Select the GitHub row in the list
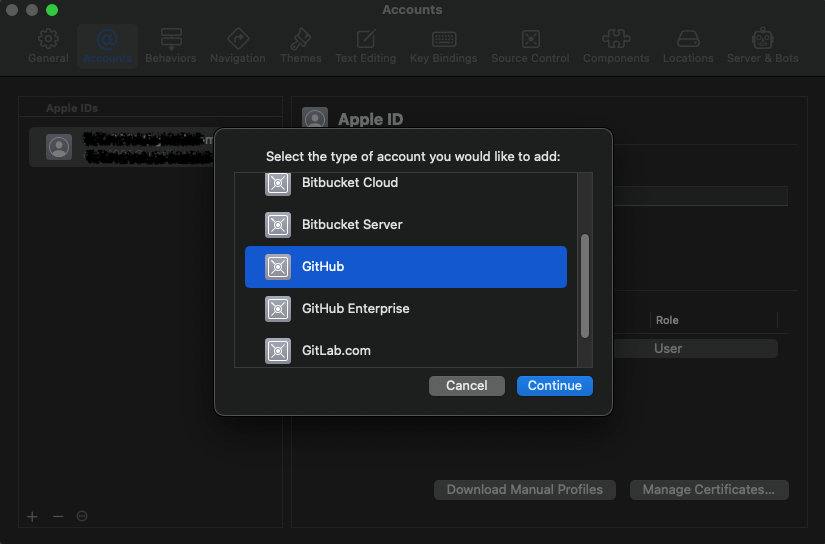The height and width of the screenshot is (544, 825). pos(406,267)
